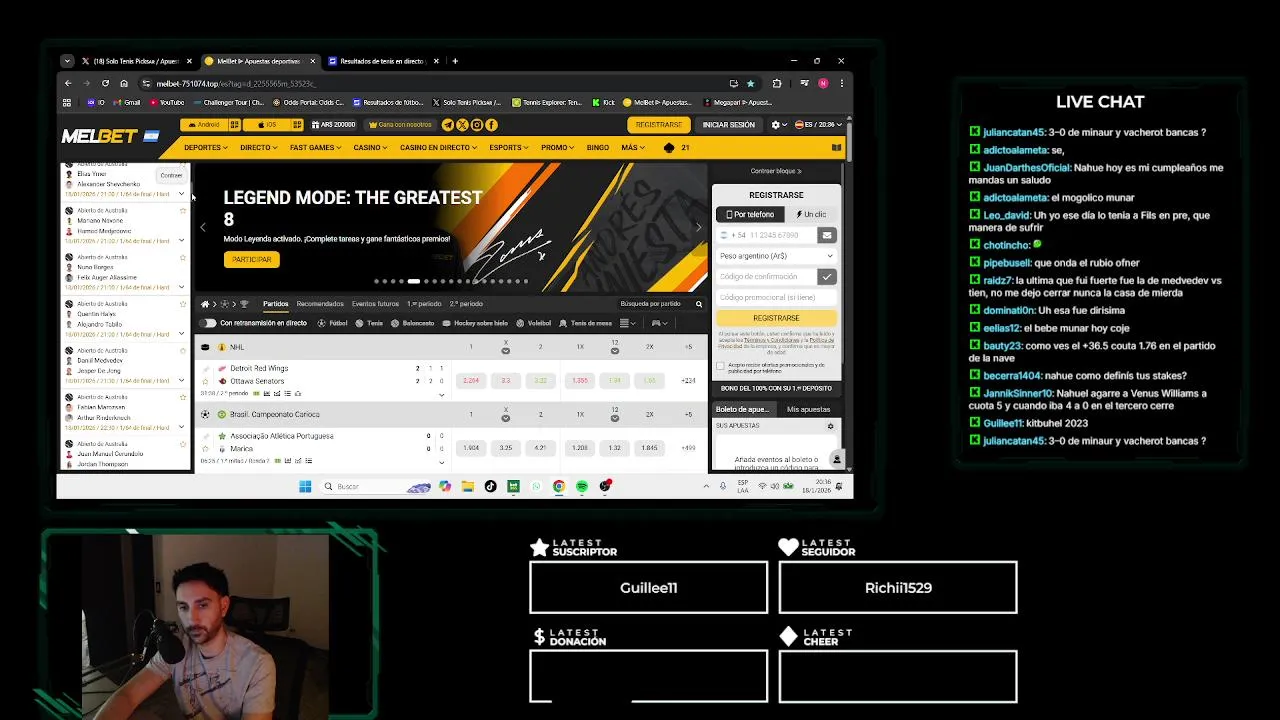This screenshot has width=1280, height=720.
Task: Open Peso argentino currency dropdown
Action: click(776, 256)
